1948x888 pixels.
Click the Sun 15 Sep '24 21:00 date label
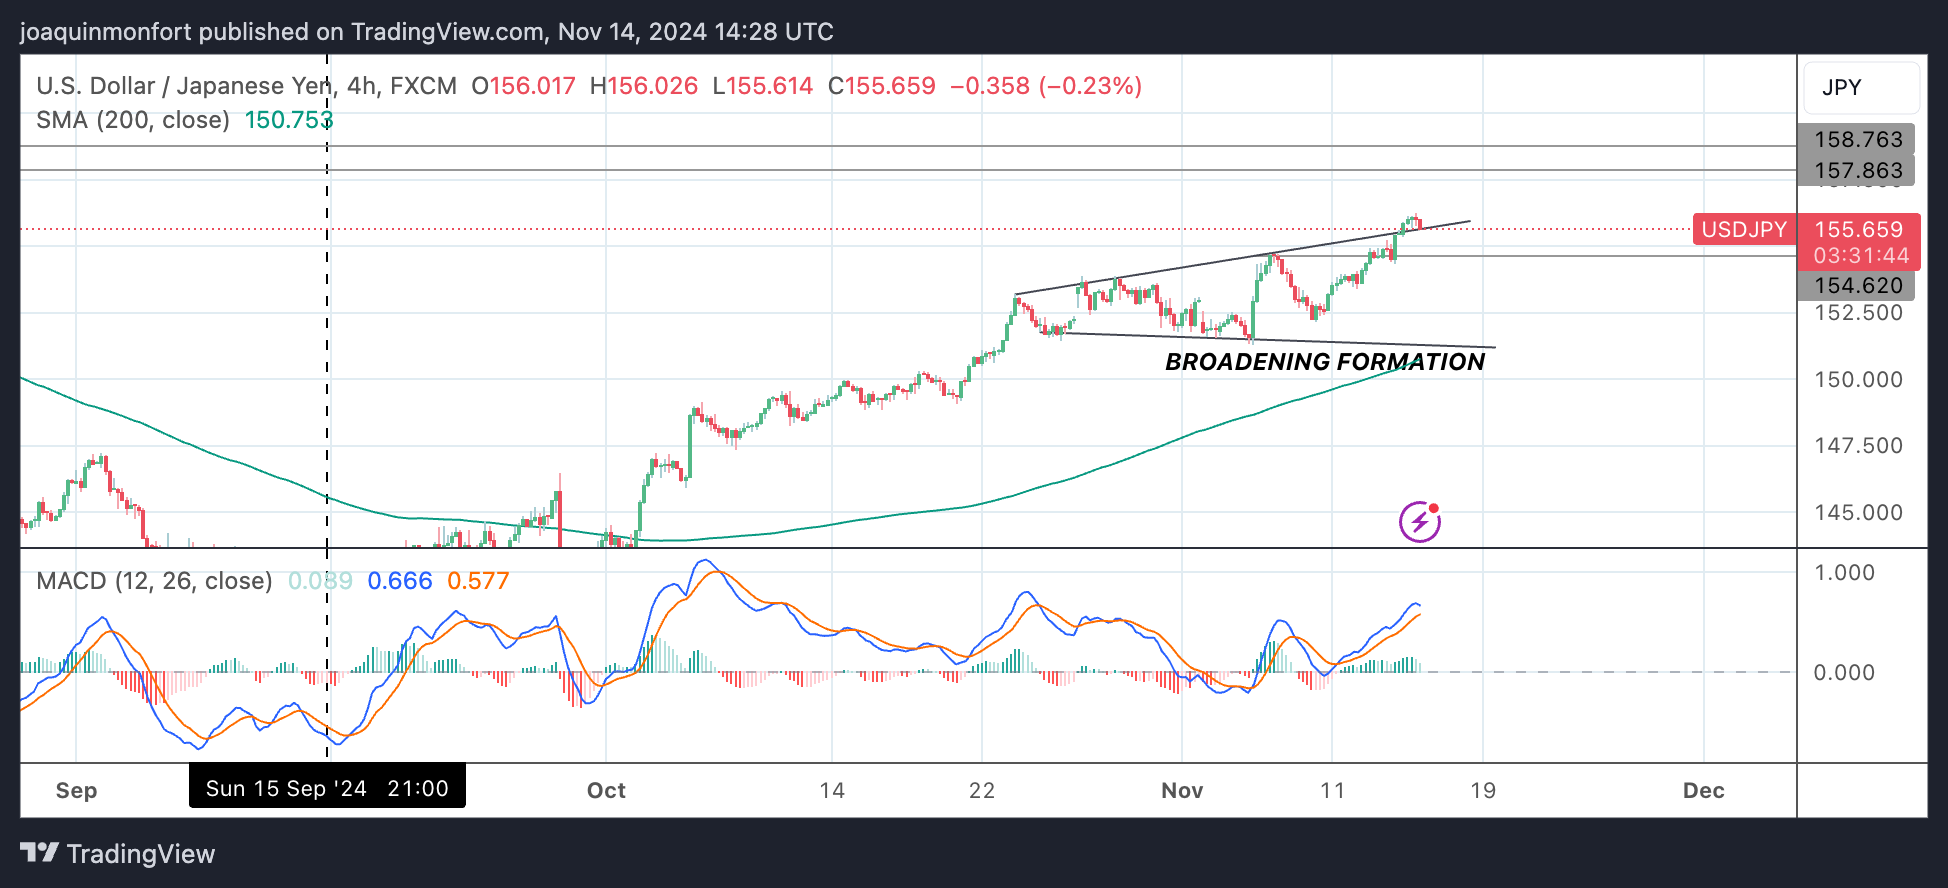[x=327, y=788]
